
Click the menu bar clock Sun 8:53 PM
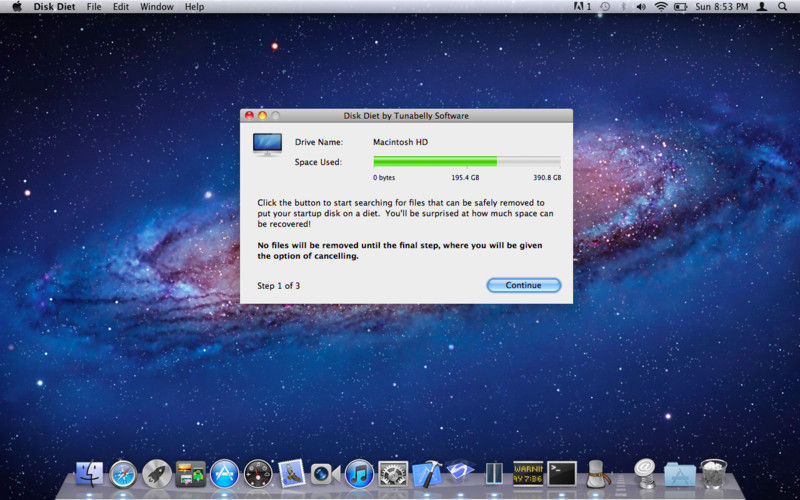(x=721, y=7)
